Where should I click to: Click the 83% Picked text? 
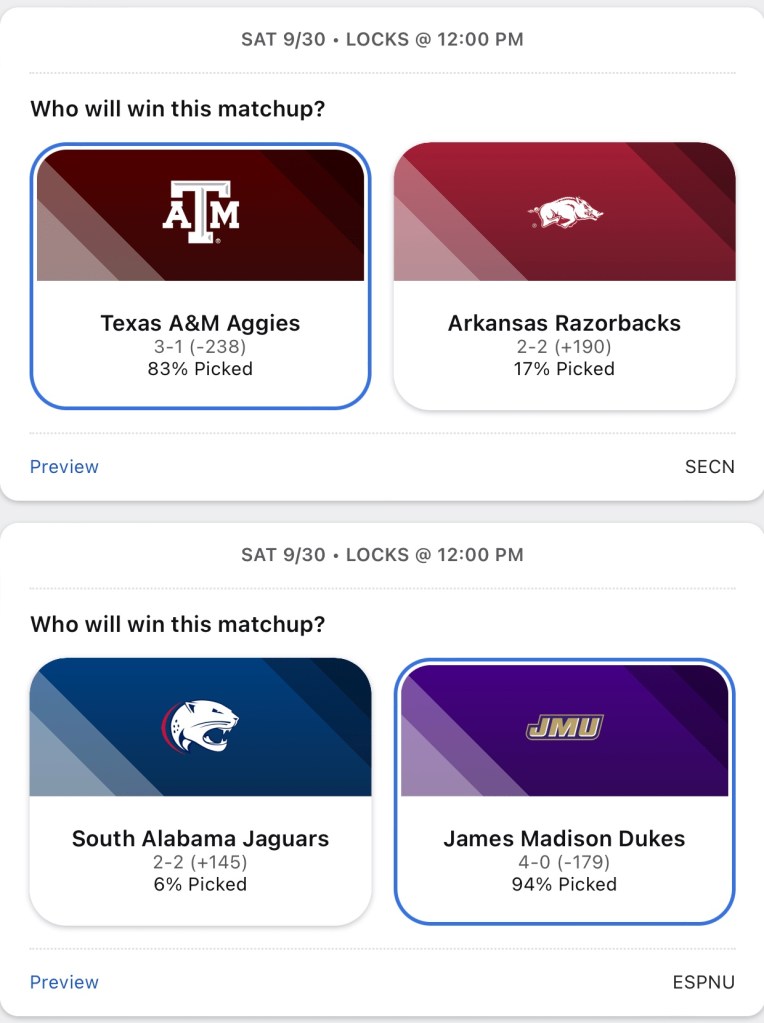coord(200,369)
